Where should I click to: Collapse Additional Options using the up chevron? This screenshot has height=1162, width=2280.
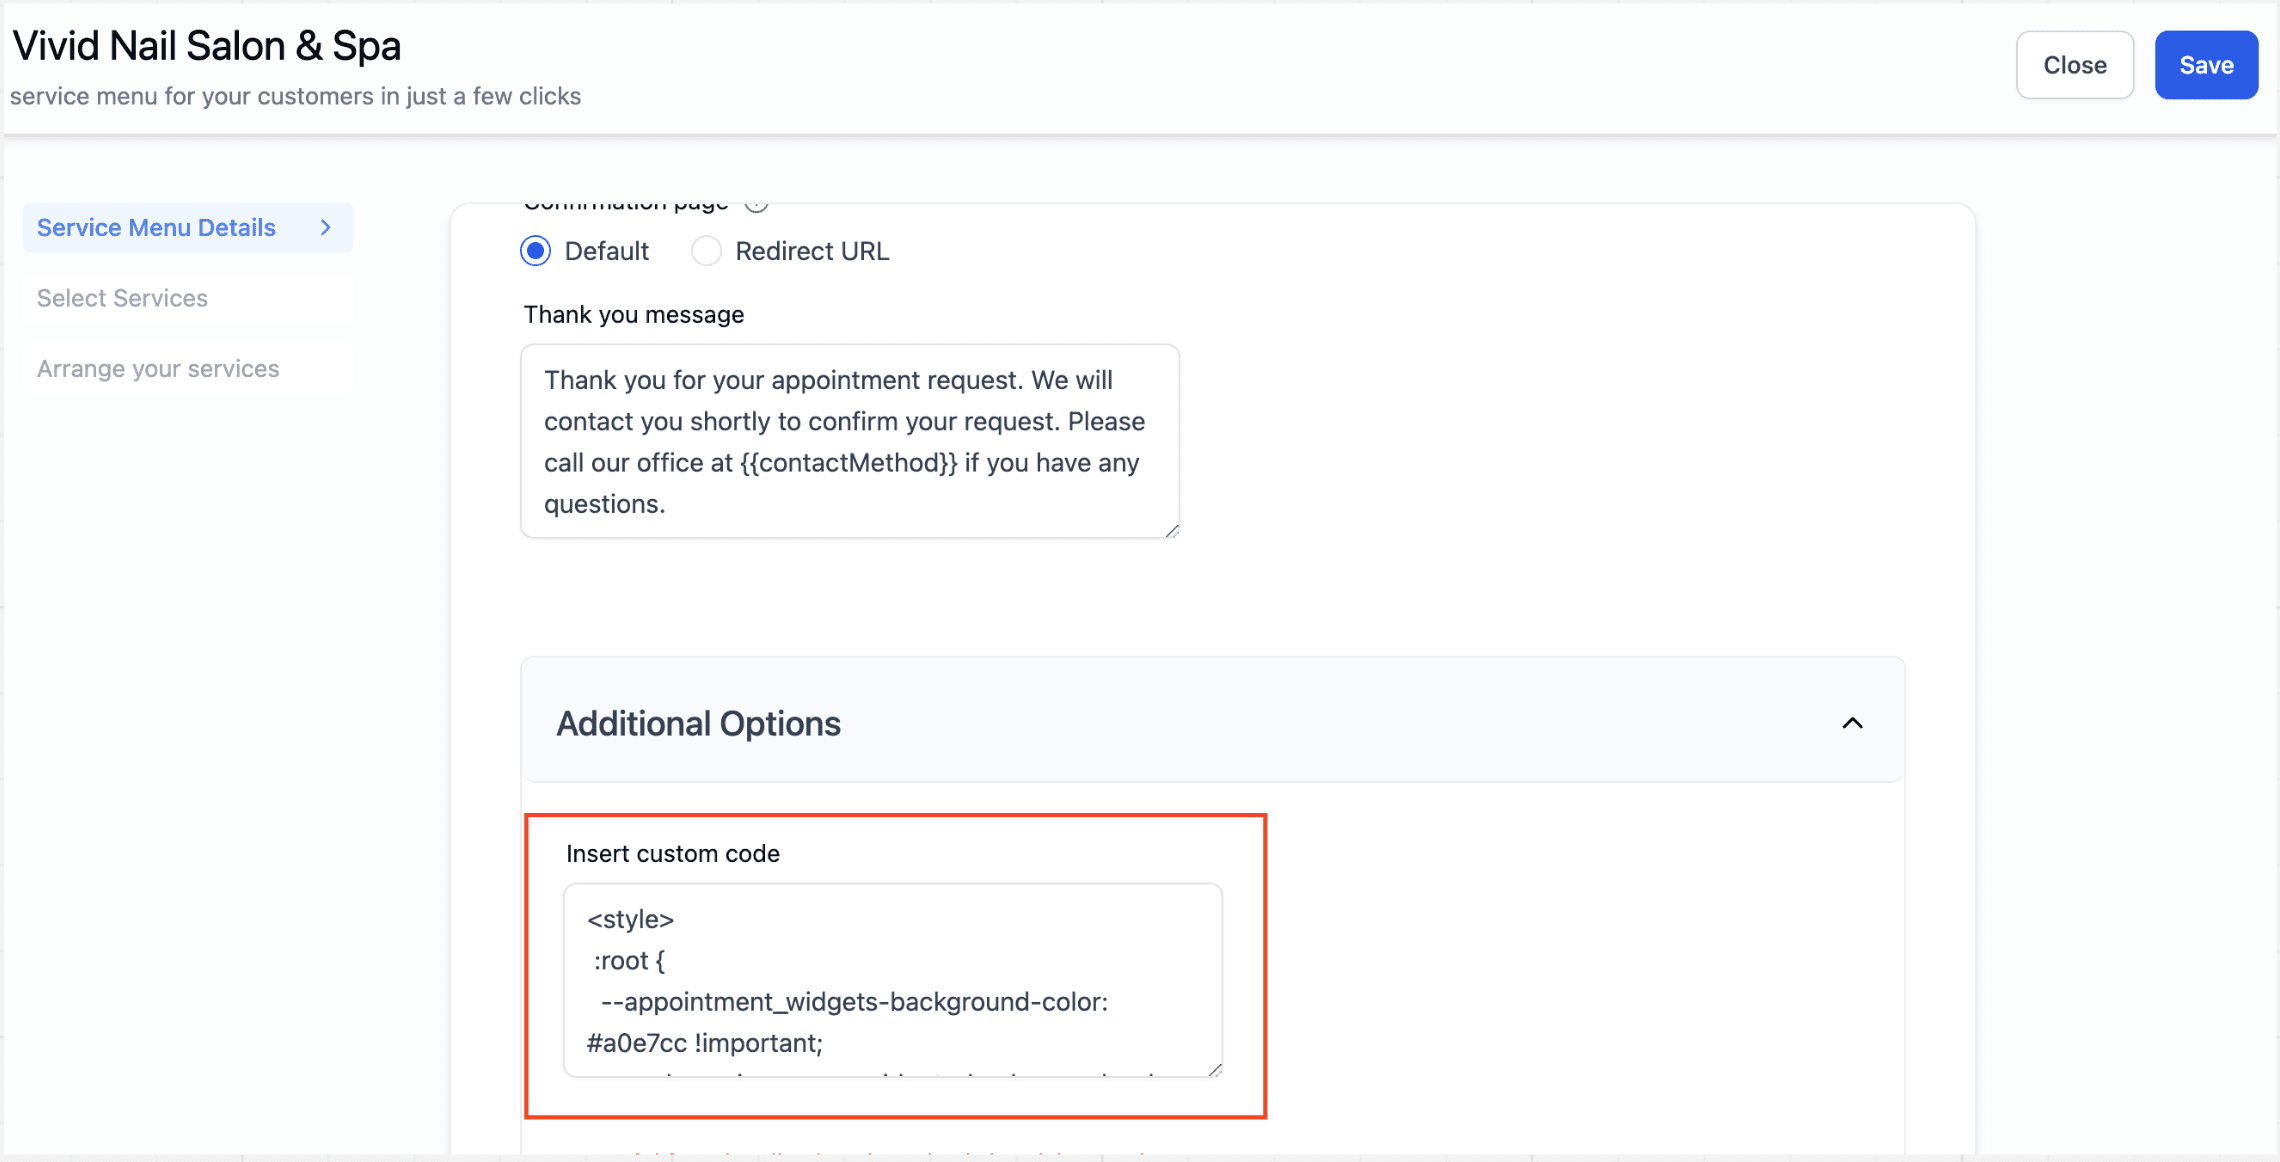1852,723
